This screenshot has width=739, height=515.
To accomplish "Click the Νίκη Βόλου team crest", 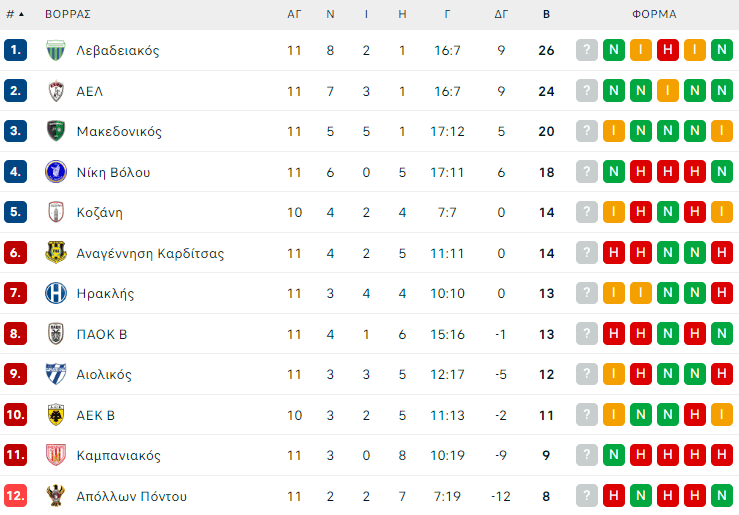I will tap(55, 172).
